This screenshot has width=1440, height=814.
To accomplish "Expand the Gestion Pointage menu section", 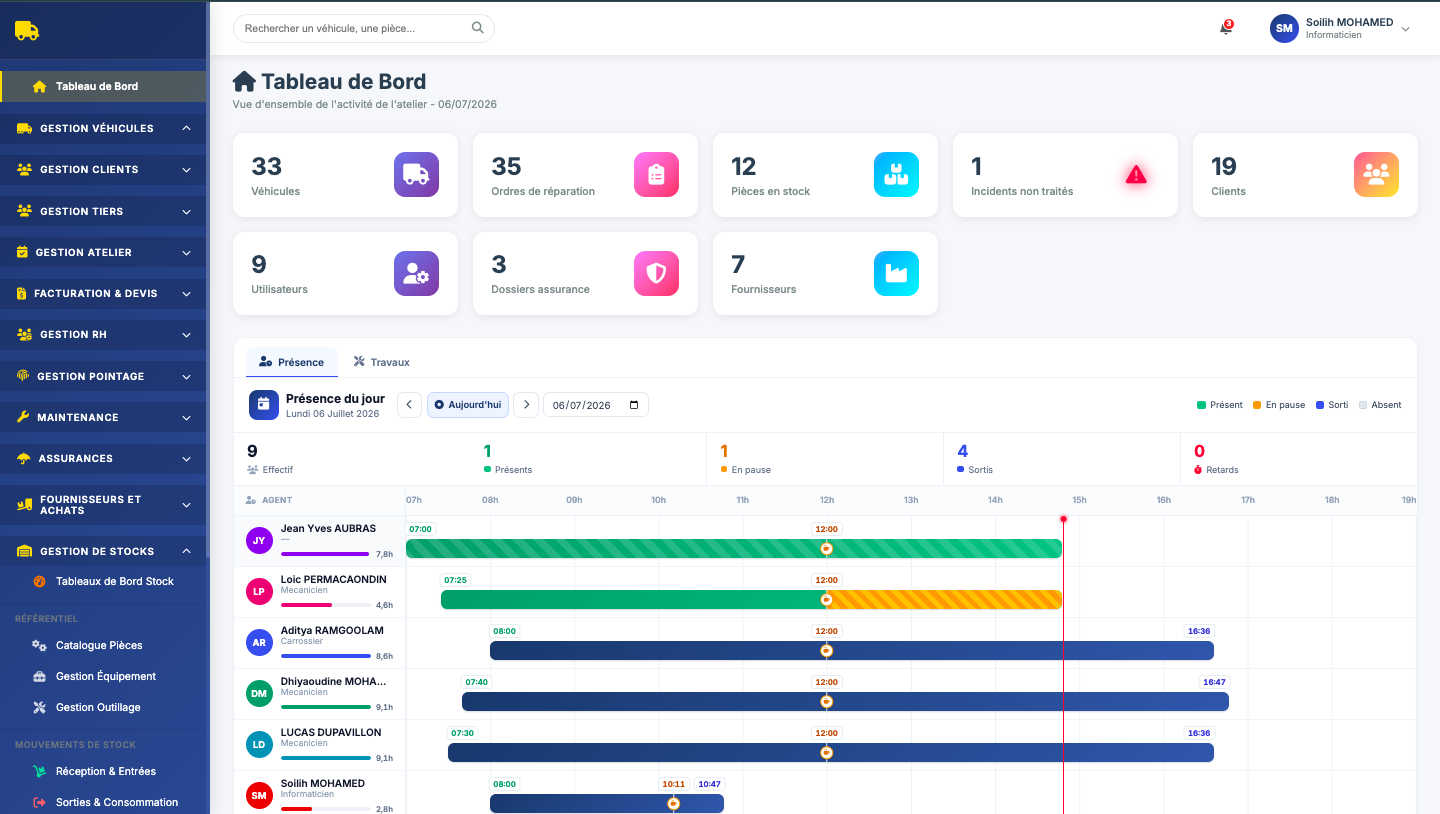I will 103,376.
